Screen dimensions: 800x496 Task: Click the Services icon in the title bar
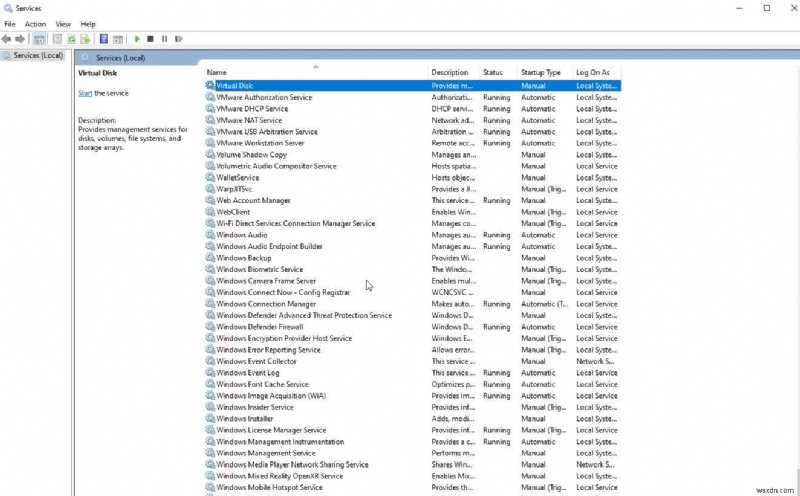[x=8, y=8]
